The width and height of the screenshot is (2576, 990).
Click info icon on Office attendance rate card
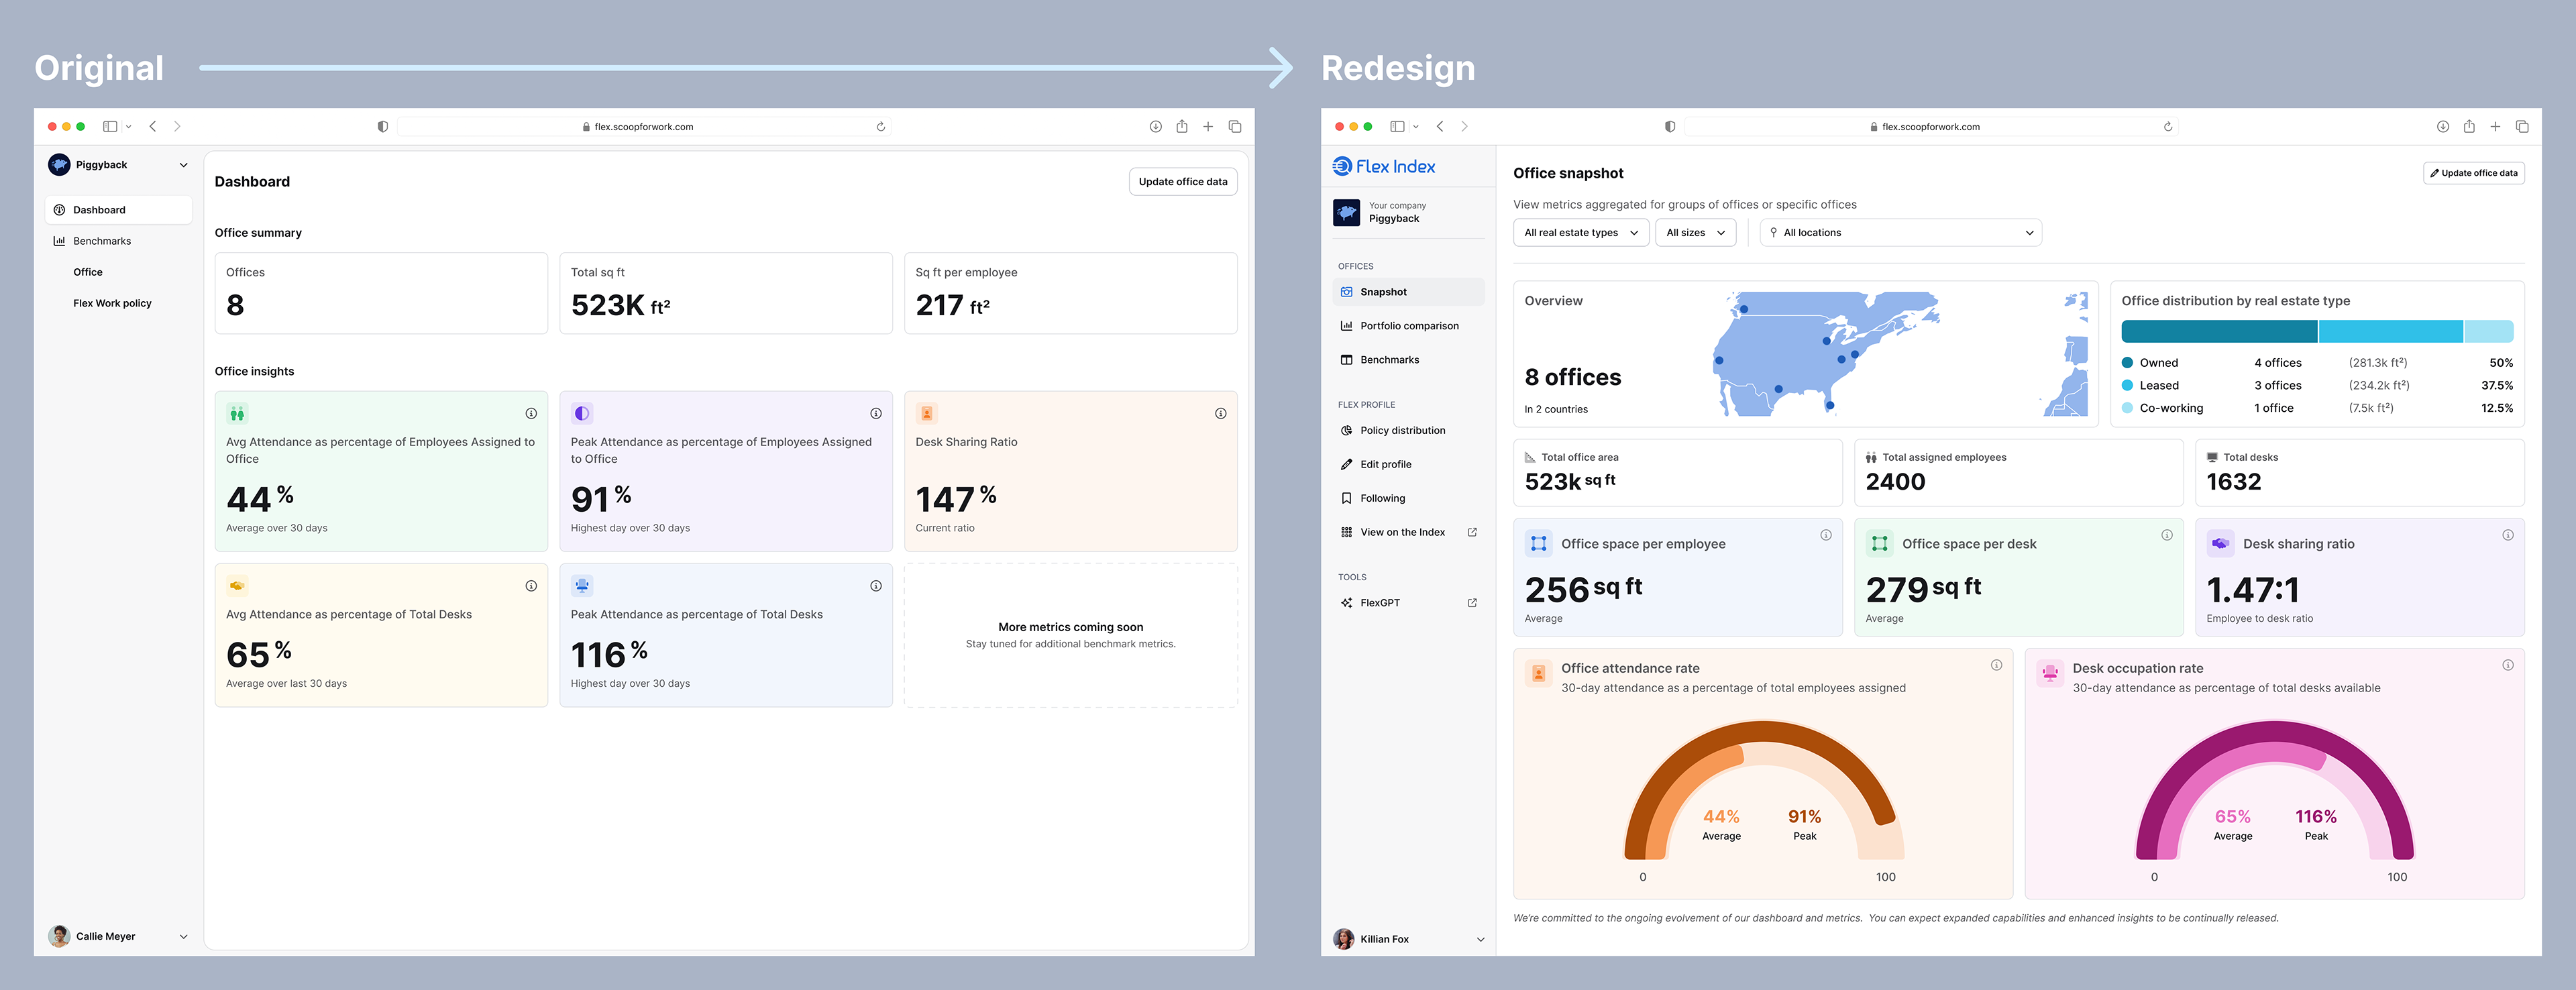tap(1996, 665)
